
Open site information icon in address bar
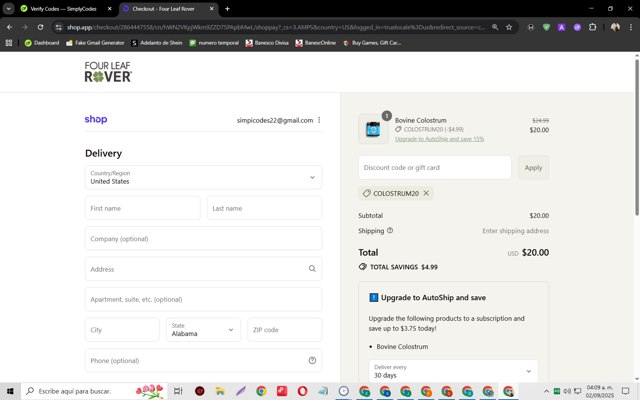tap(59, 27)
